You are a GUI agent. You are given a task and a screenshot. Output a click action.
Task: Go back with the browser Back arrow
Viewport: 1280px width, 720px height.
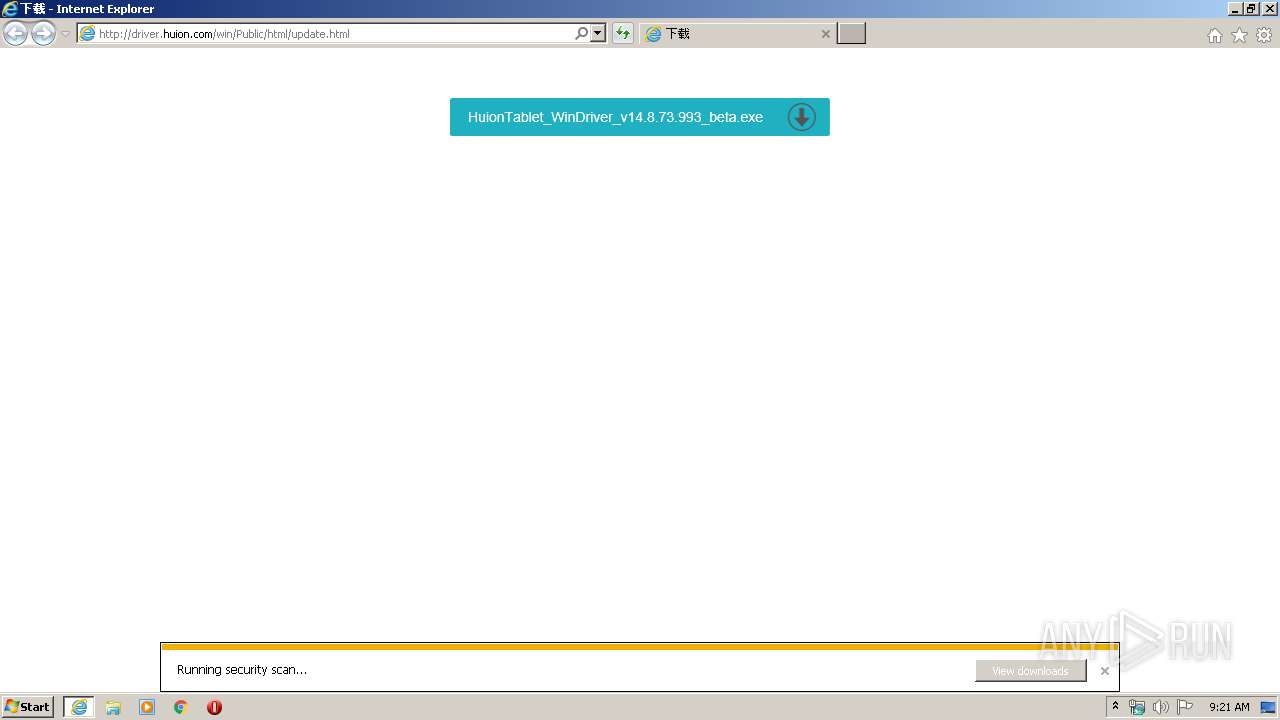16,34
